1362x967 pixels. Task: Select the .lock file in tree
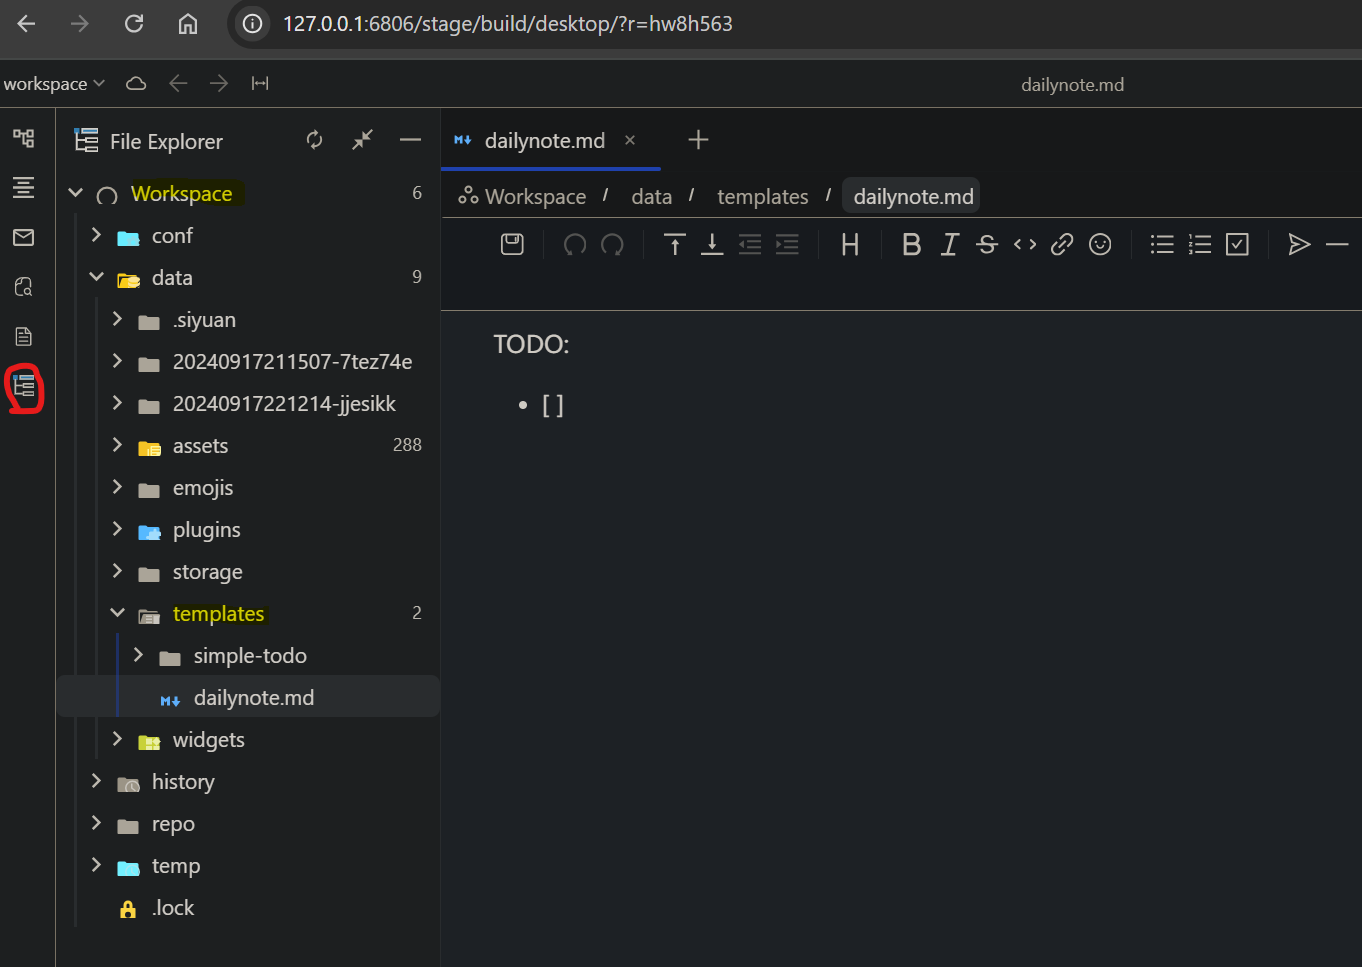click(173, 908)
